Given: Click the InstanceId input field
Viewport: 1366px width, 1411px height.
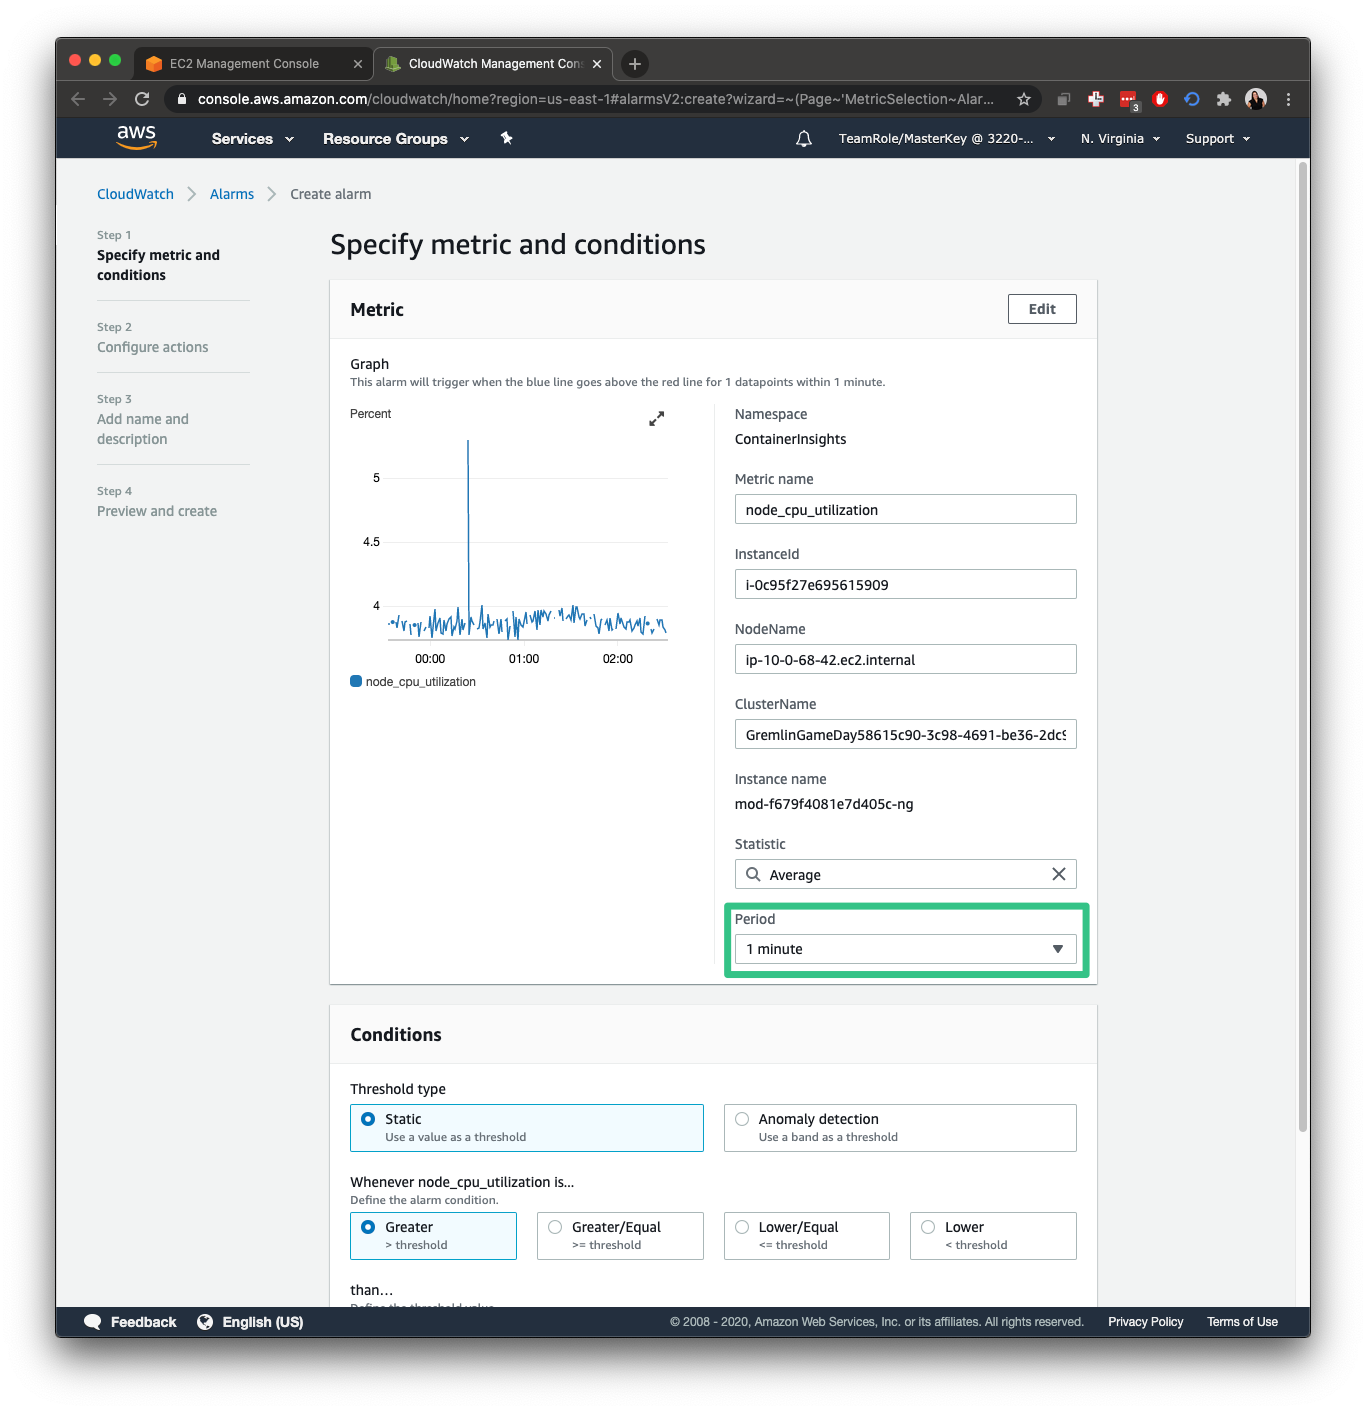Looking at the screenshot, I should click(906, 584).
